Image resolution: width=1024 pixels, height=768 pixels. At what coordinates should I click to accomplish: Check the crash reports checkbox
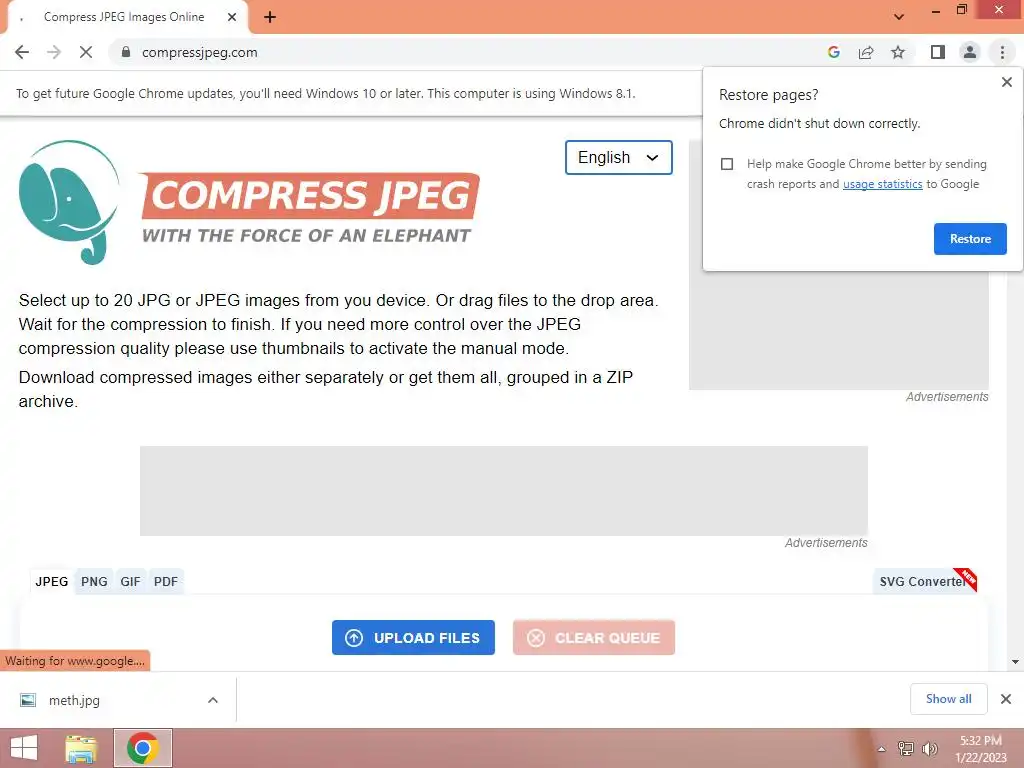tap(727, 164)
